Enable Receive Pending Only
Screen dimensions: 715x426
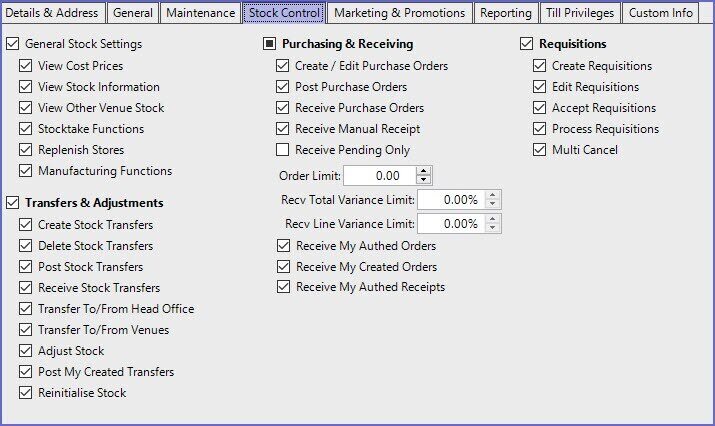pyautogui.click(x=283, y=150)
